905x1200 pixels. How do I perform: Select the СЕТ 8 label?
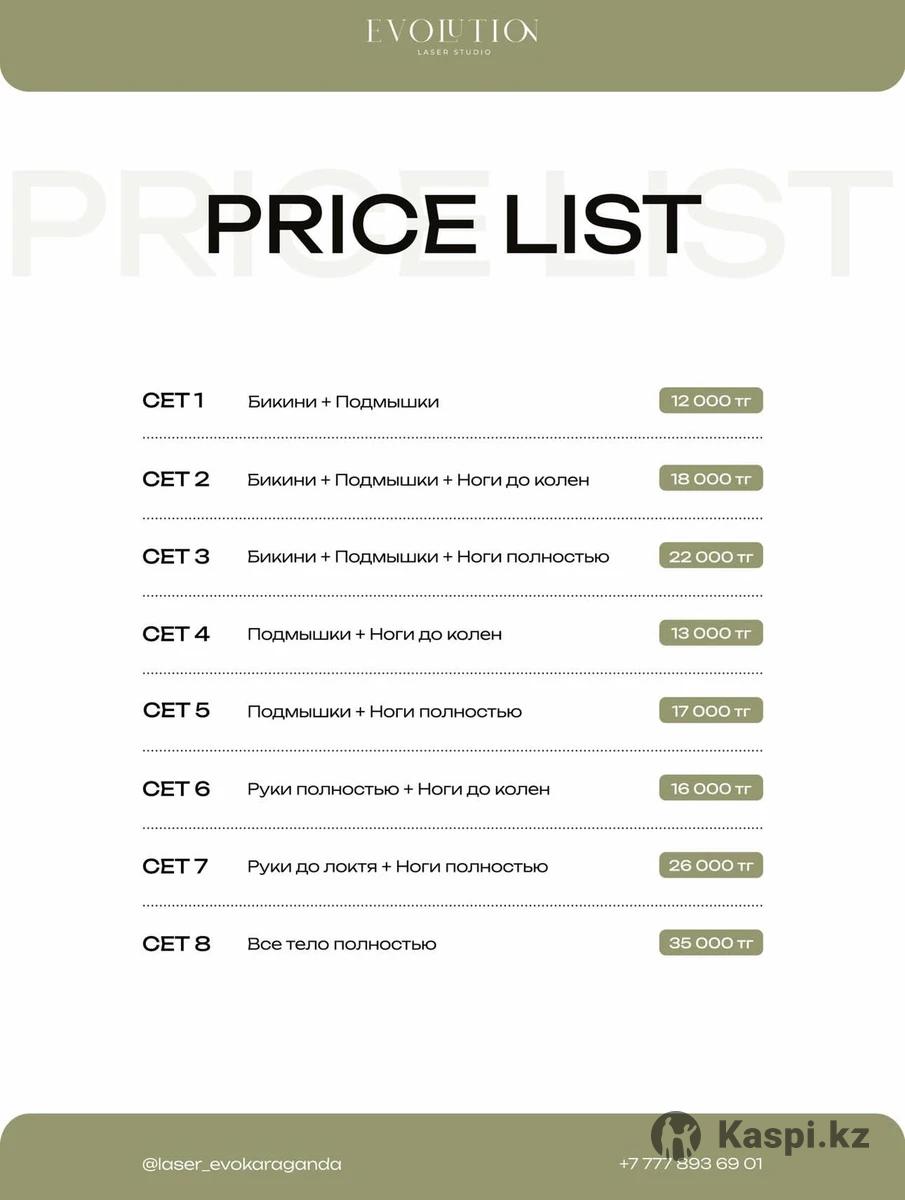[176, 944]
